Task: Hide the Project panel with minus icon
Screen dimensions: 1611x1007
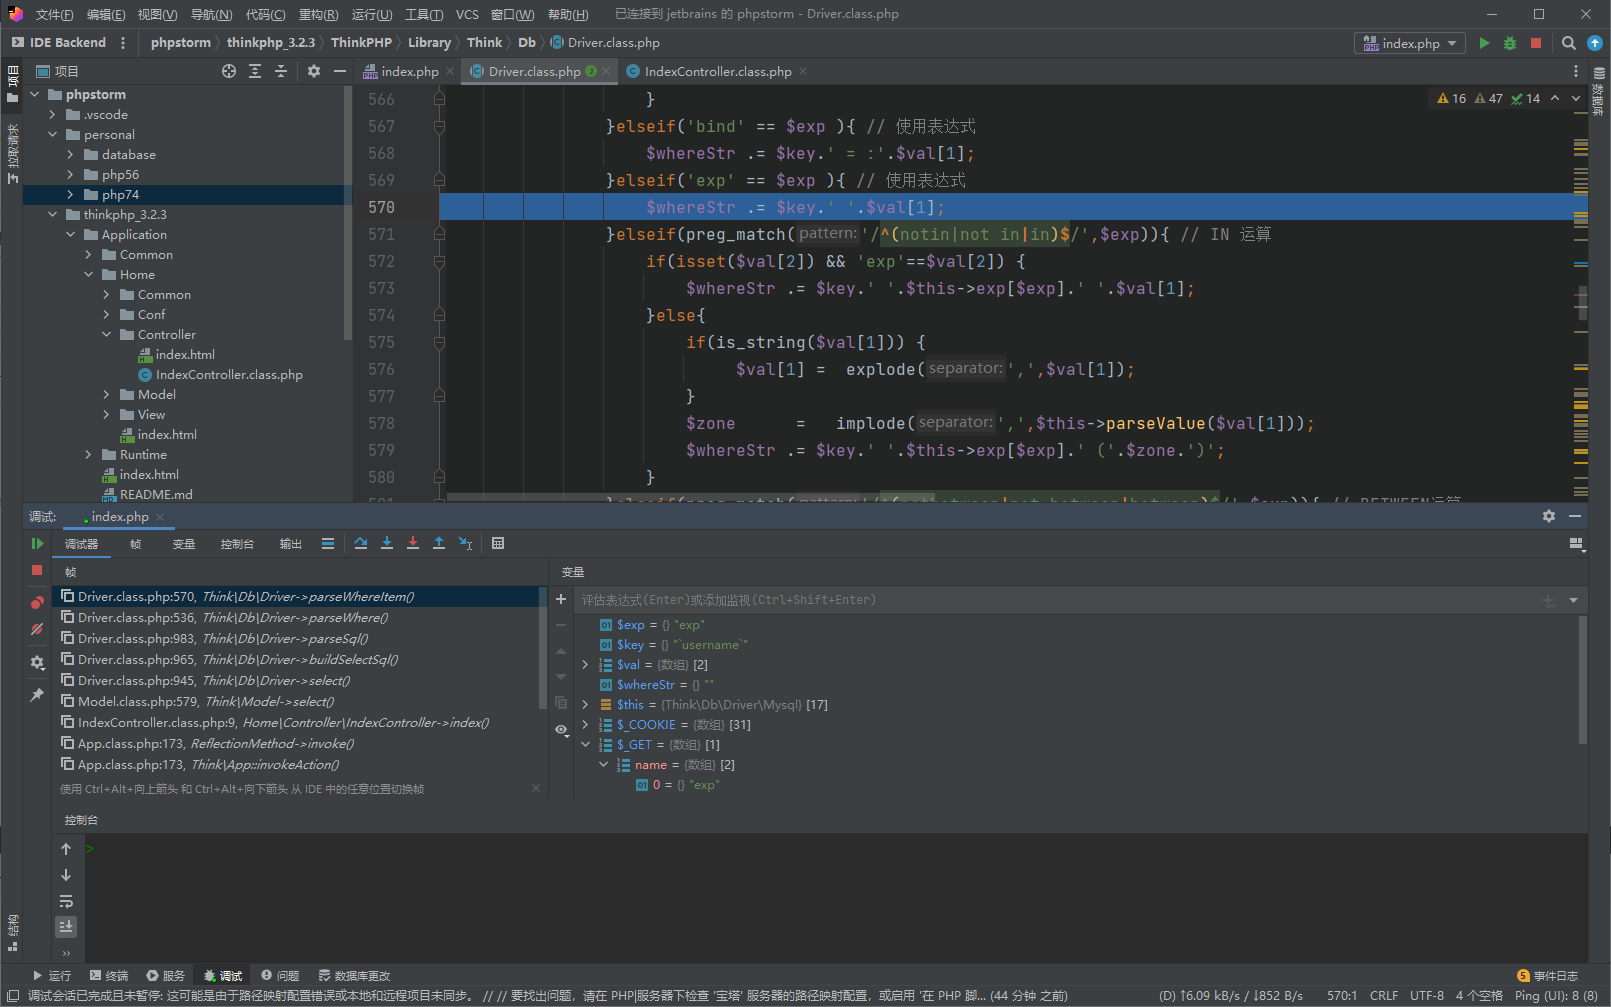Action: click(x=340, y=71)
